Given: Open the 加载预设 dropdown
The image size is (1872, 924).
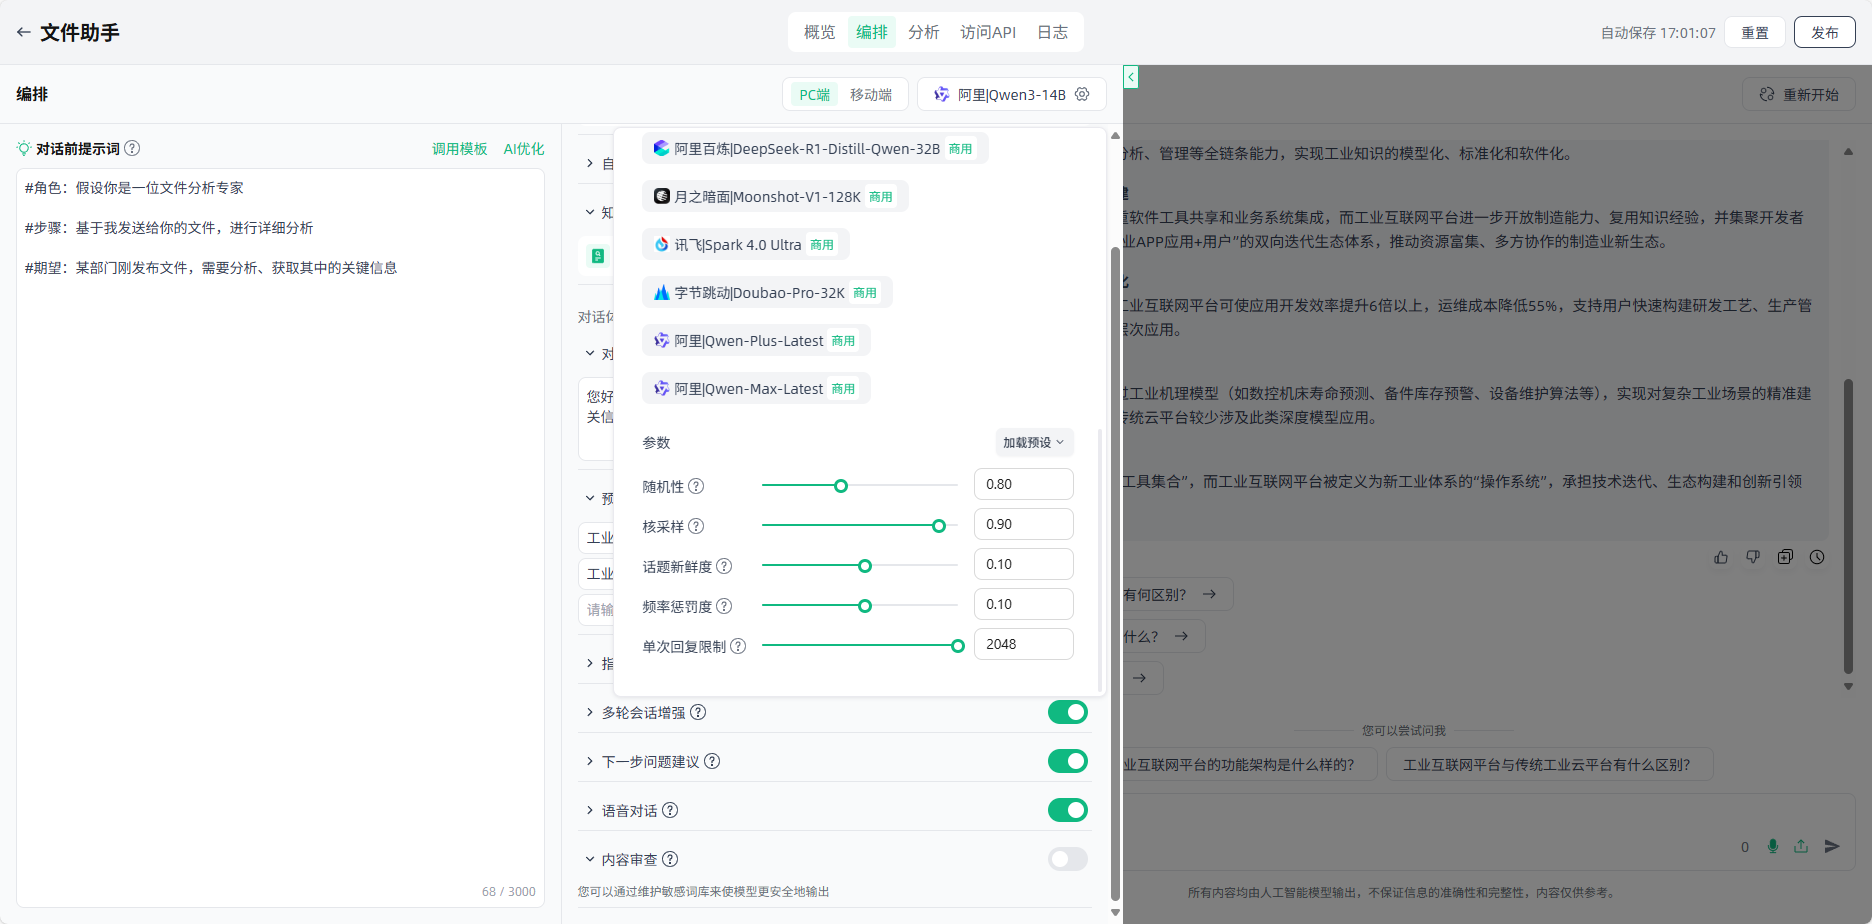Looking at the screenshot, I should coord(1034,442).
